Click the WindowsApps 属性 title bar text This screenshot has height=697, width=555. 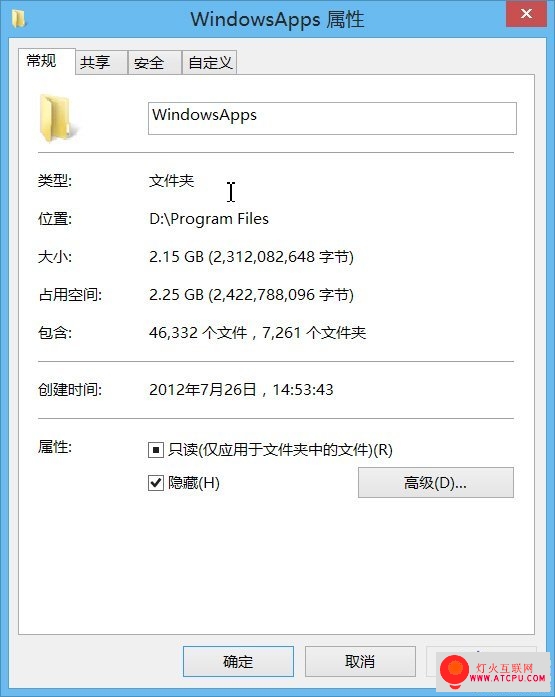pyautogui.click(x=277, y=20)
